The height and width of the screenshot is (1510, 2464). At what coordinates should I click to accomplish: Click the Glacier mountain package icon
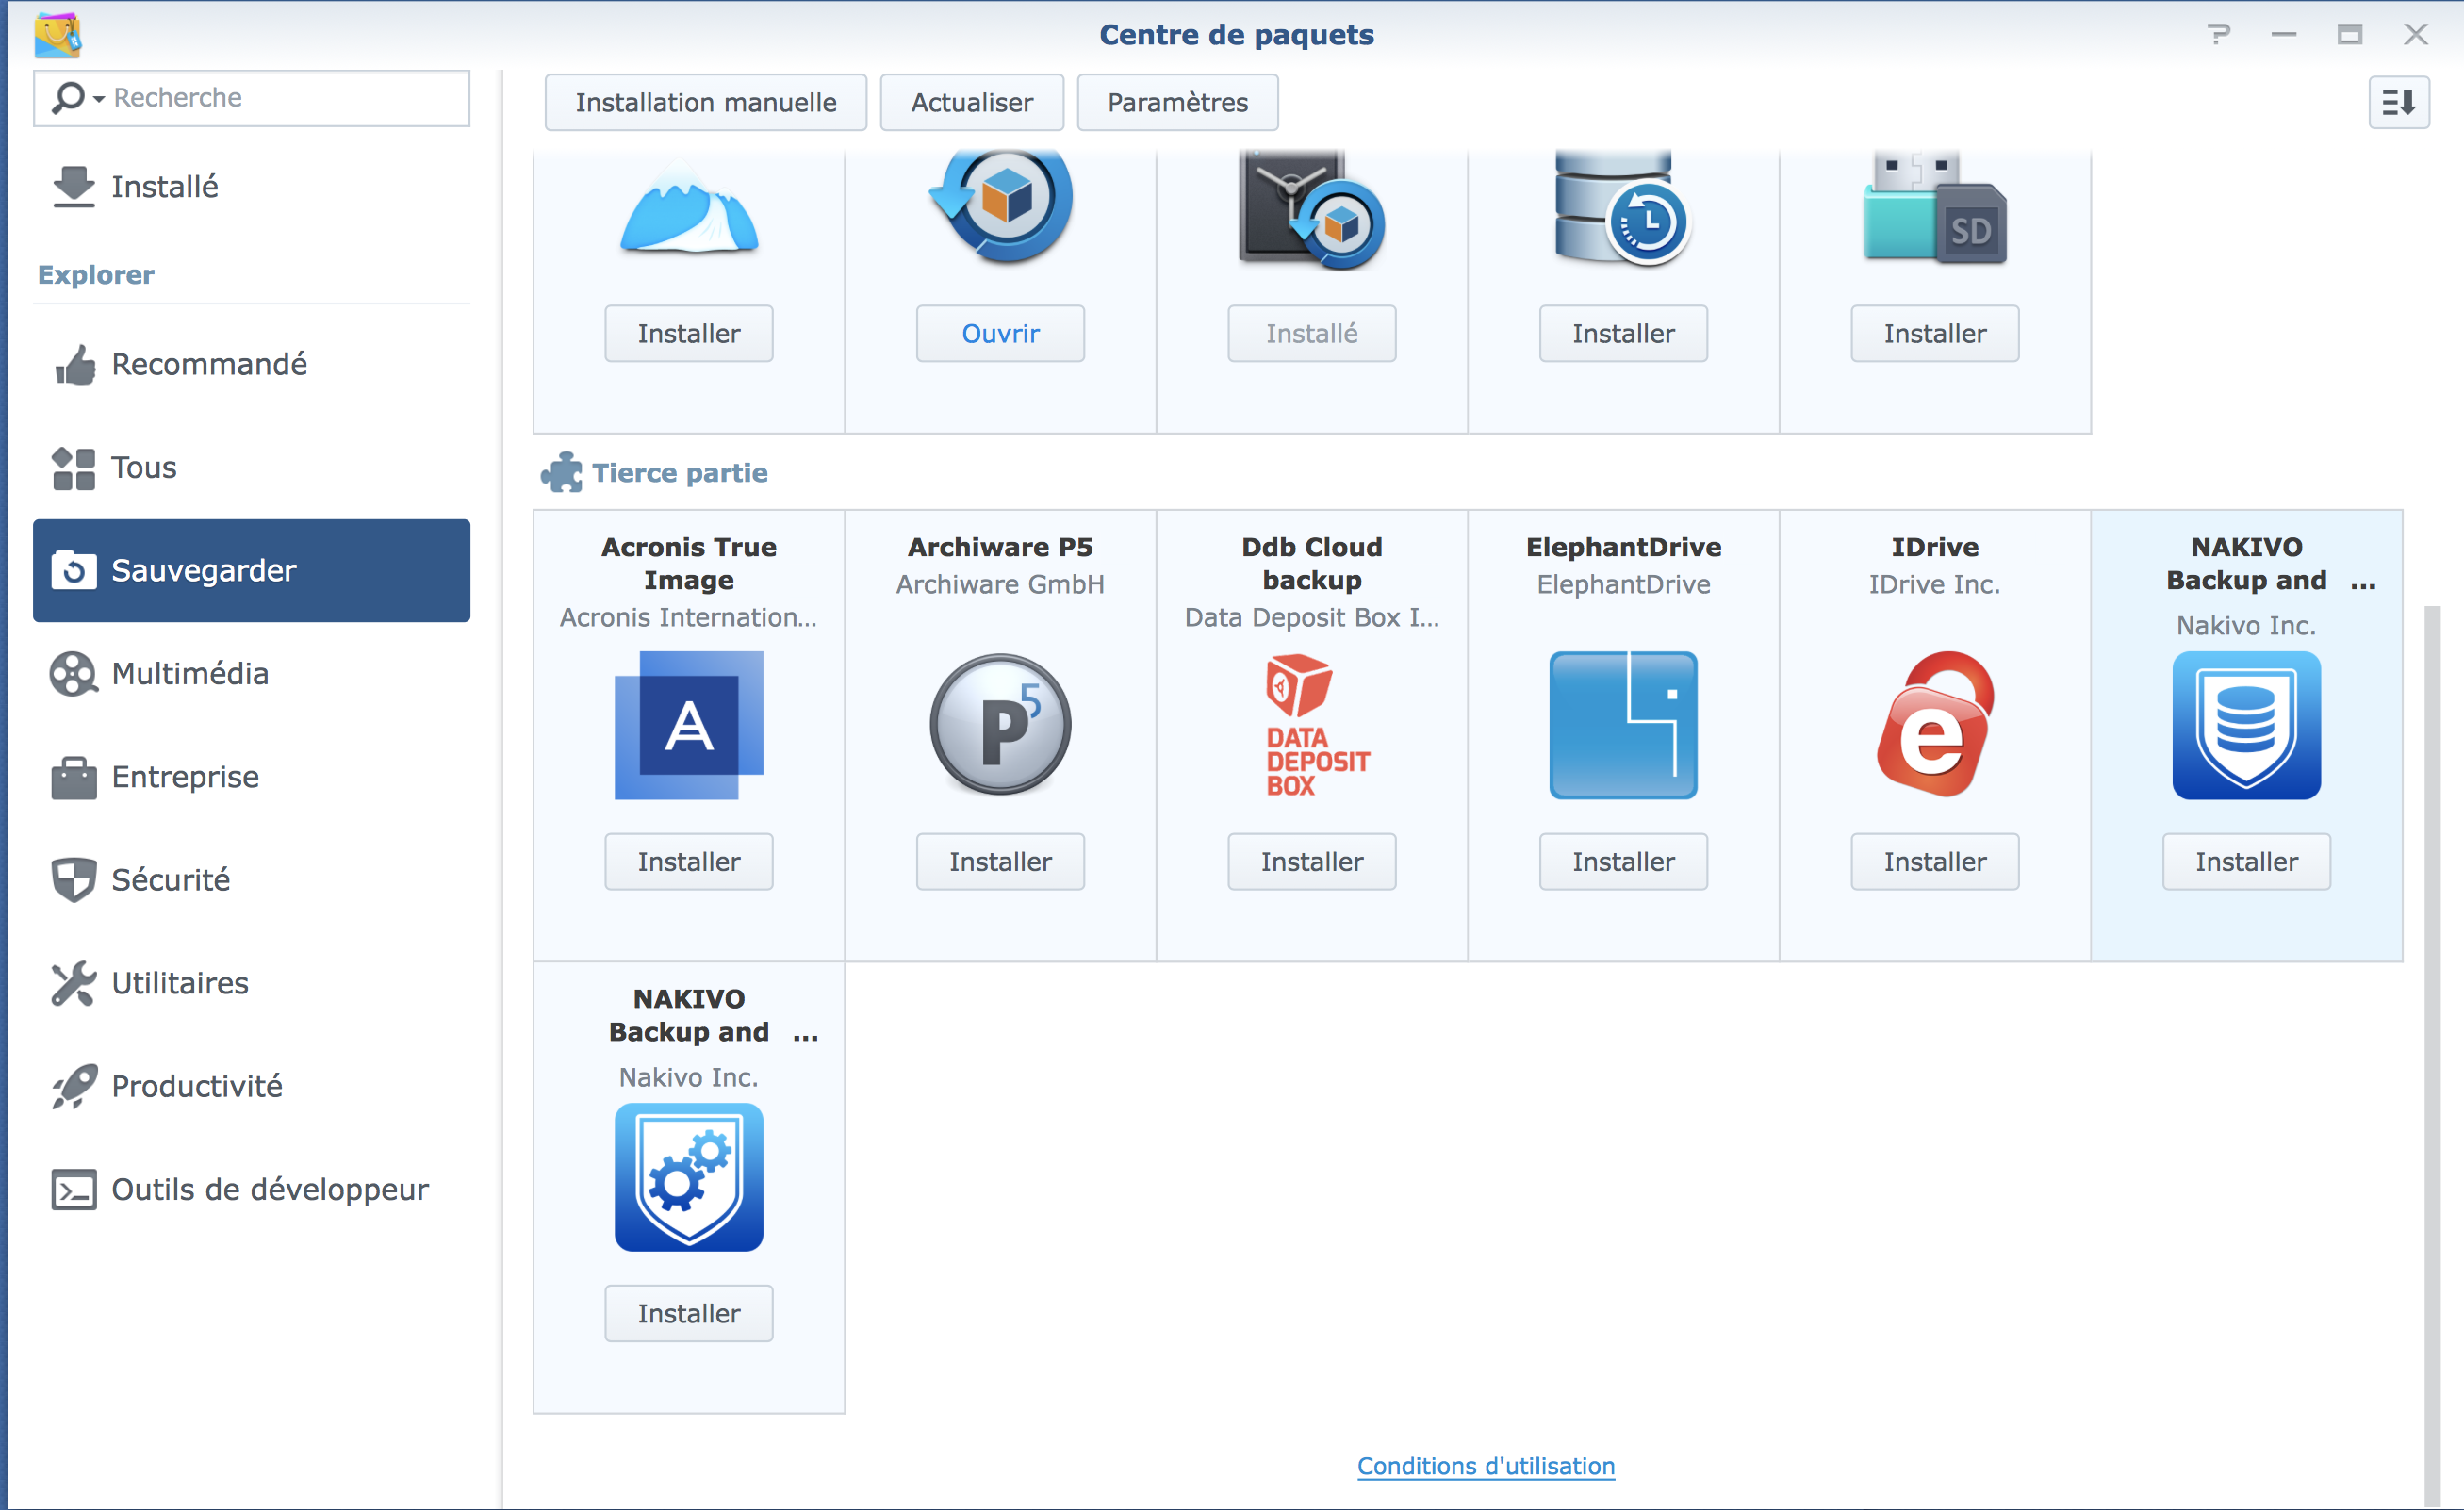689,208
